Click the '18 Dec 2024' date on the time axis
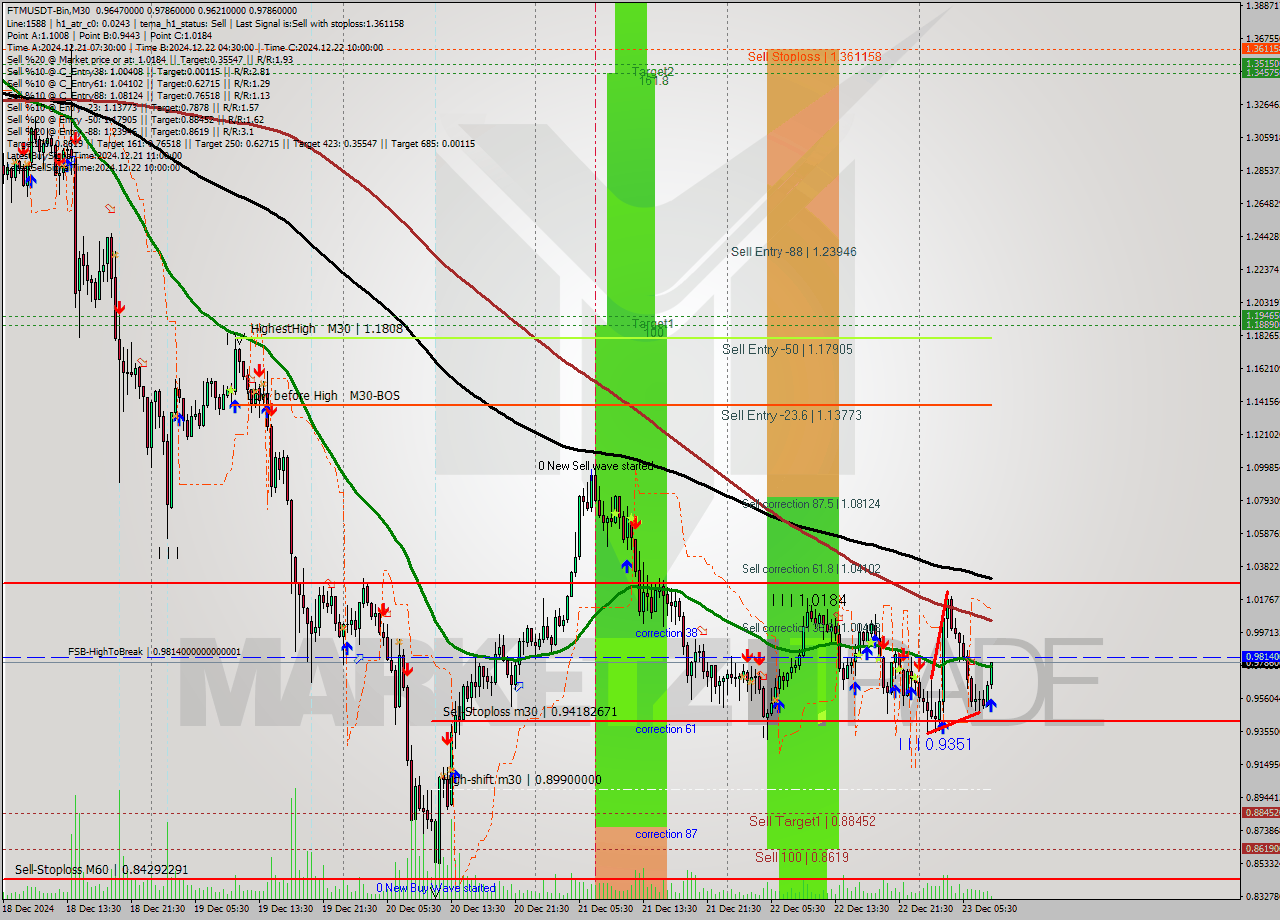The width and height of the screenshot is (1280, 920). click(x=28, y=909)
